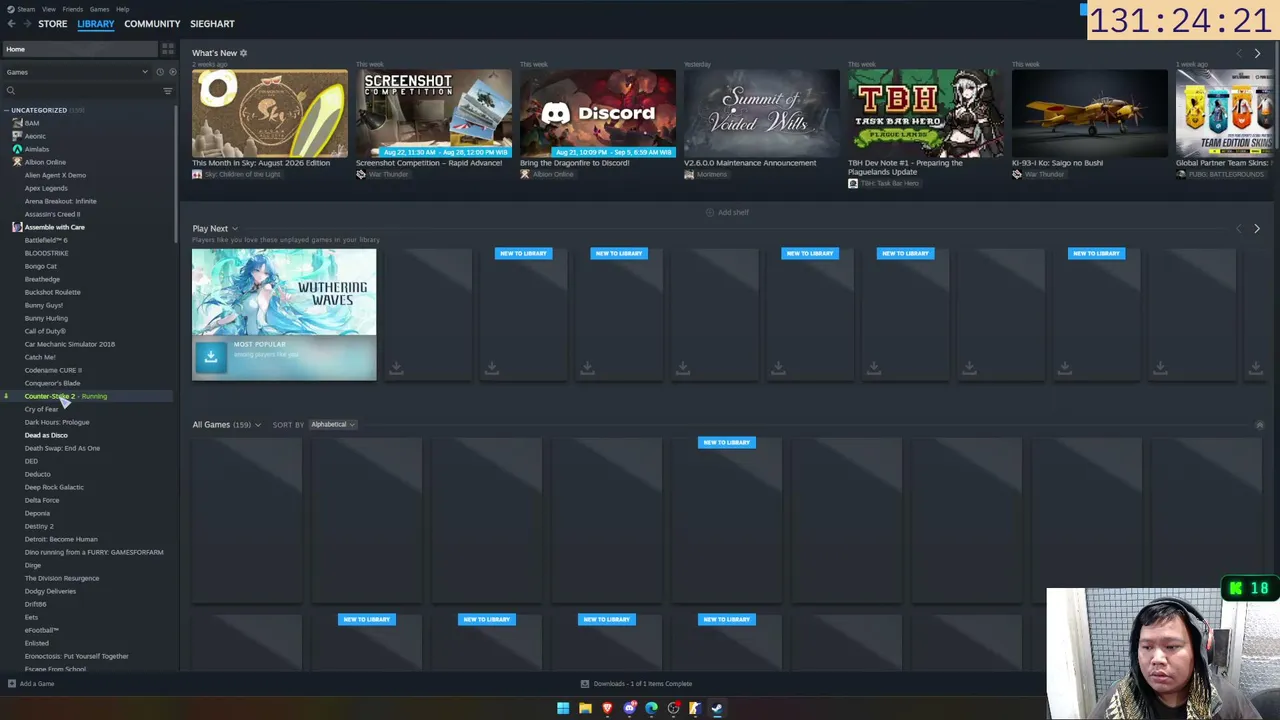
Task: Download Wuthering Waves via blue button
Action: click(x=210, y=357)
